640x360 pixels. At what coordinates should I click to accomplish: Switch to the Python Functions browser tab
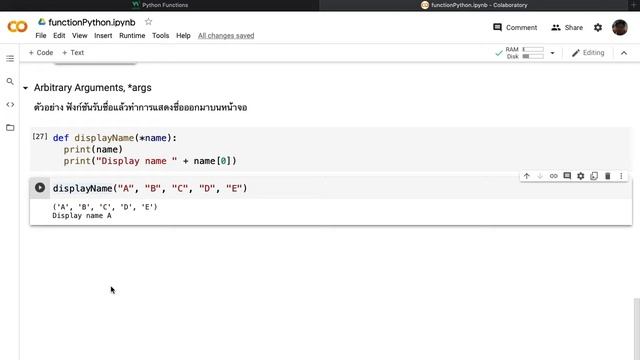[160, 5]
